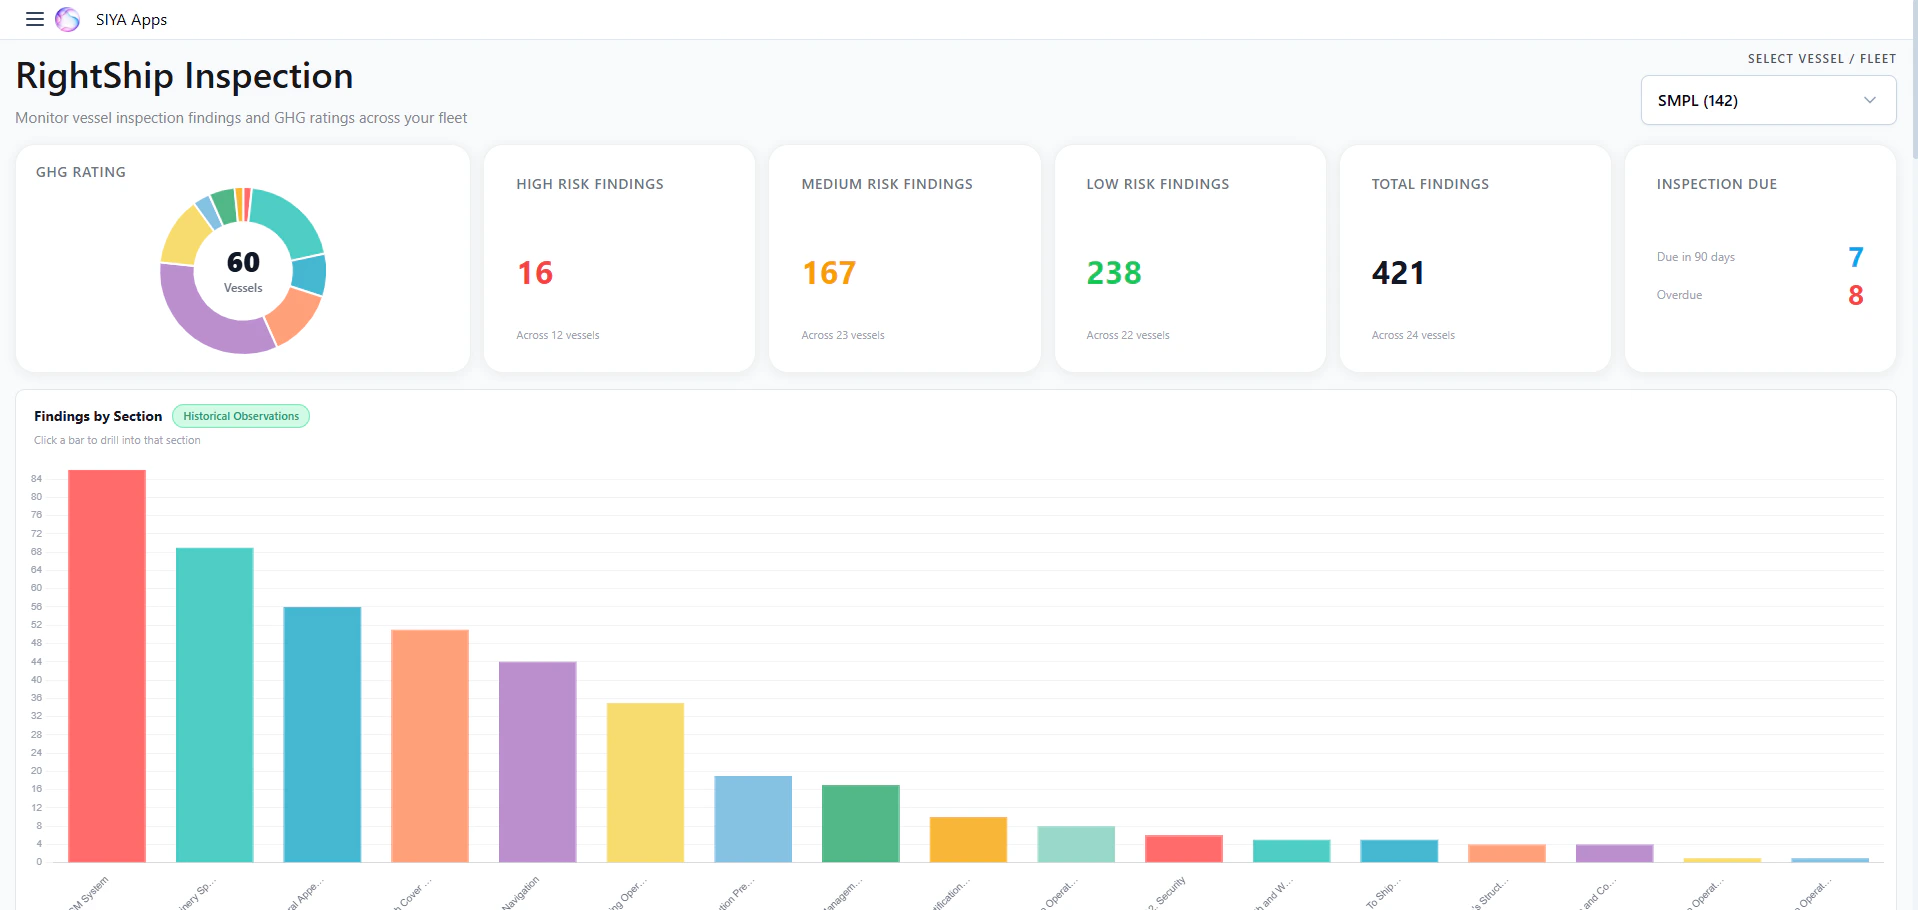Click the tallest red M System bar

tap(107, 666)
